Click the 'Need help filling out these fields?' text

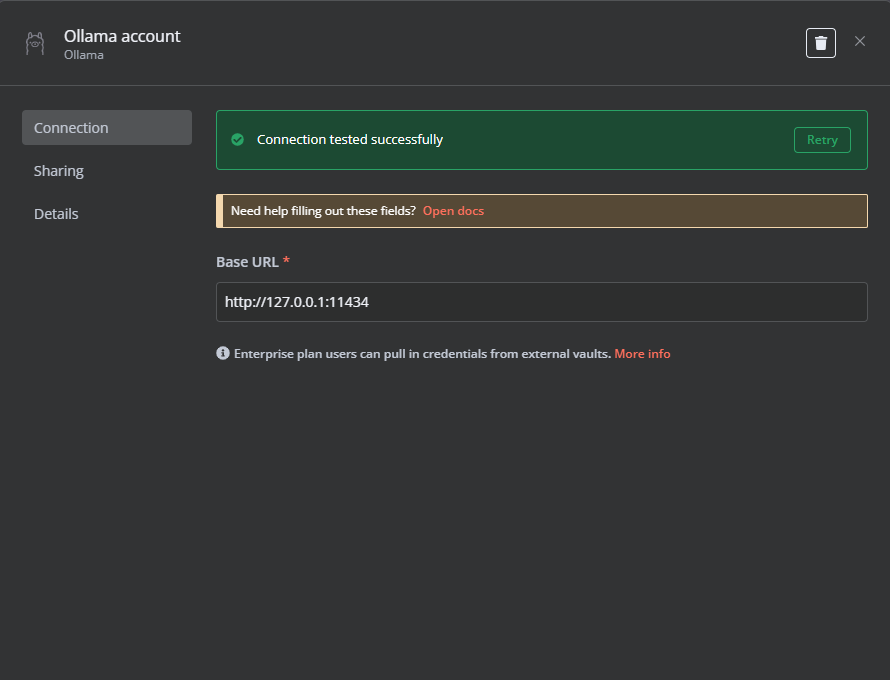pos(324,211)
